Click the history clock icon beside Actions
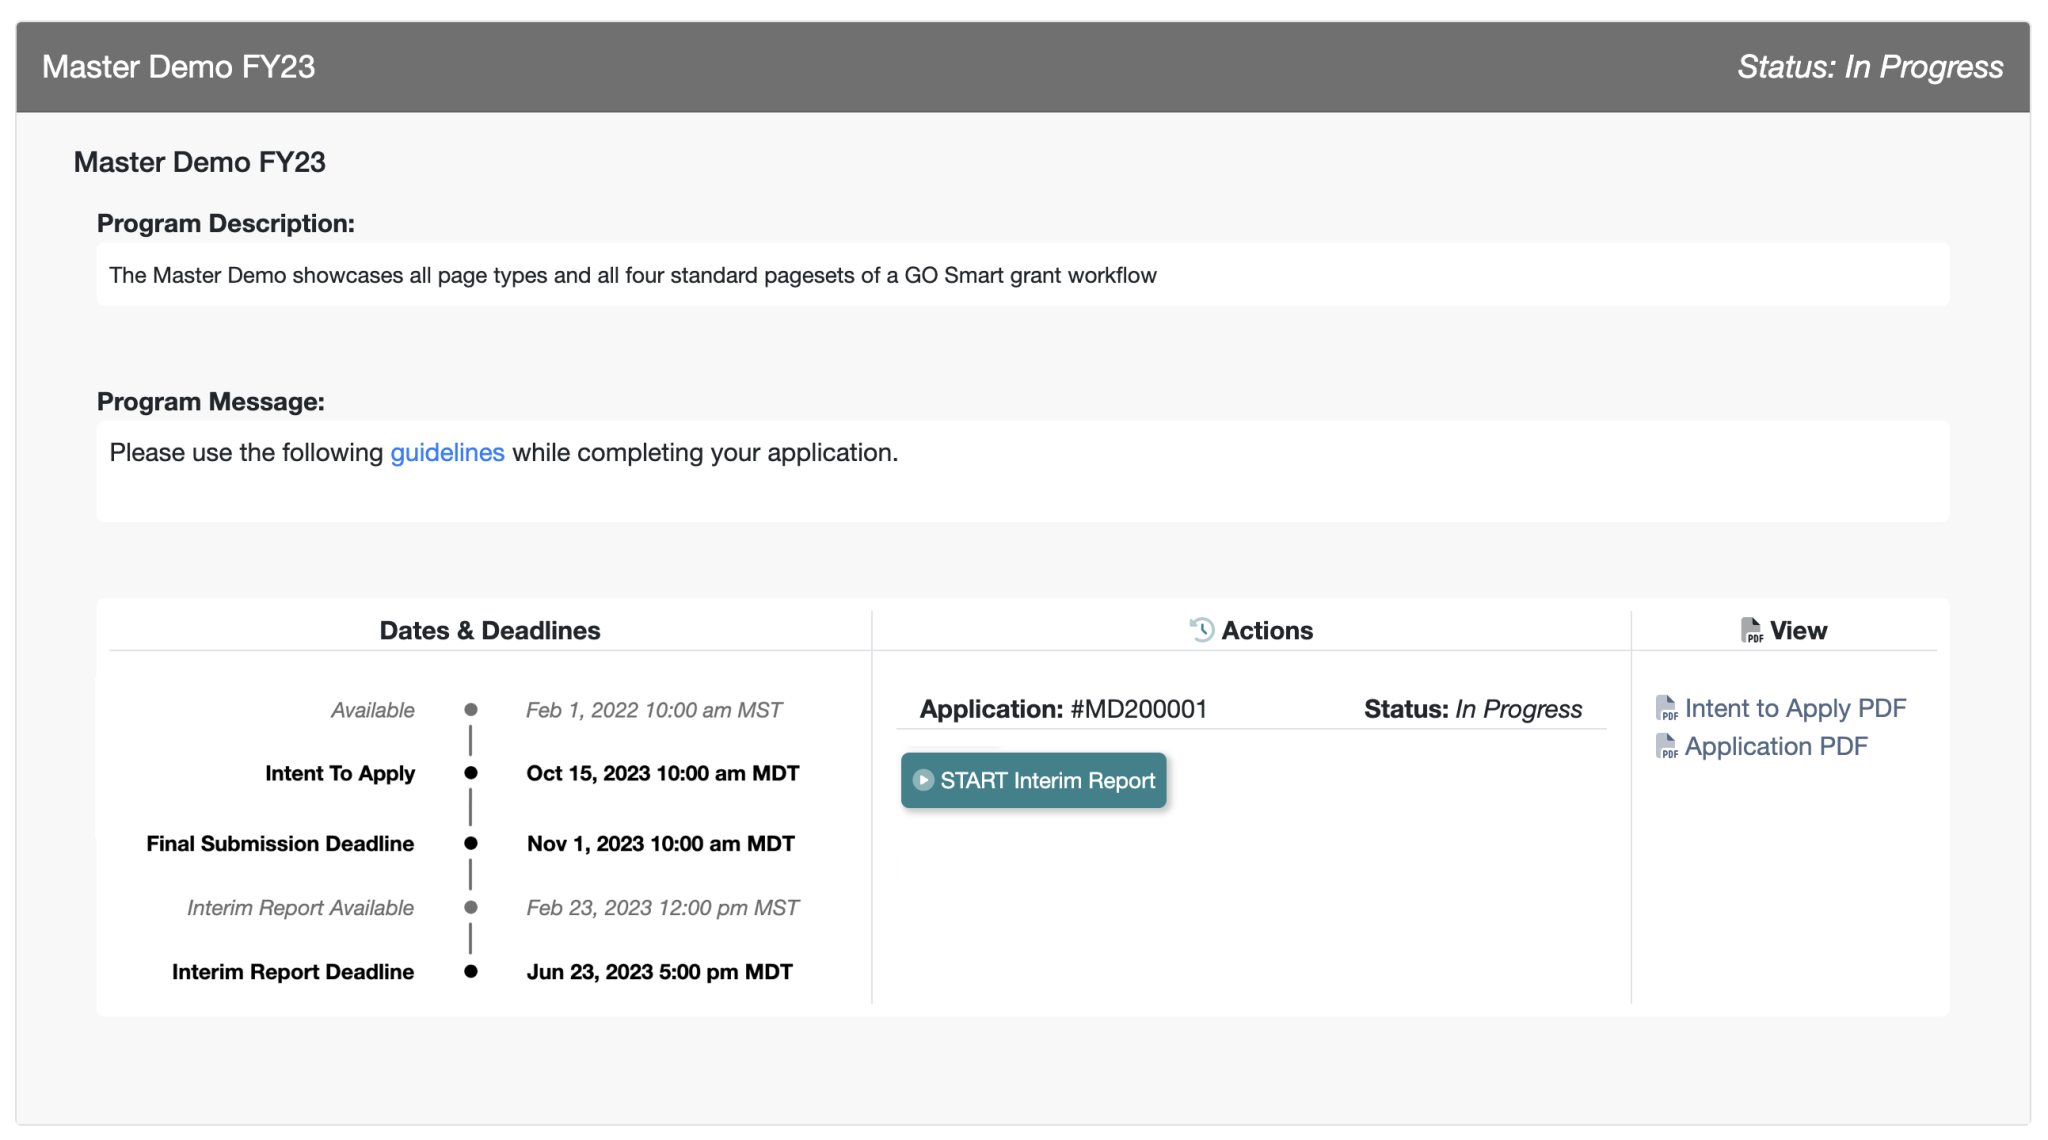This screenshot has width=2048, height=1140. 1201,630
